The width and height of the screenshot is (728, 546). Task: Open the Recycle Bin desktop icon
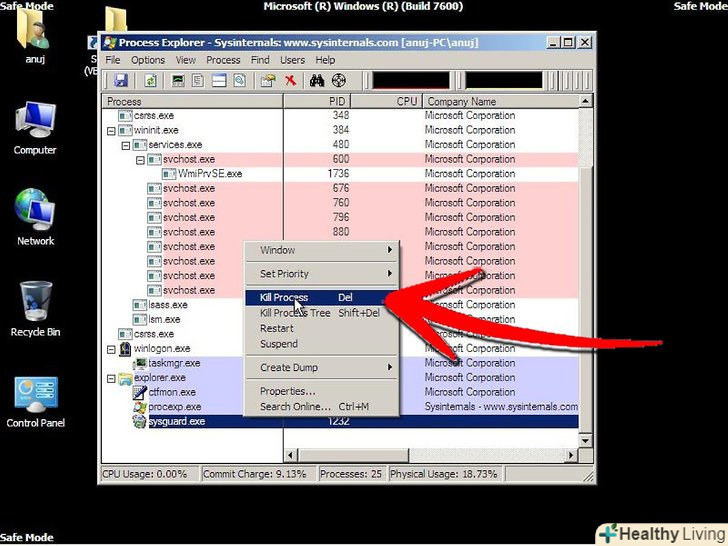[x=35, y=309]
